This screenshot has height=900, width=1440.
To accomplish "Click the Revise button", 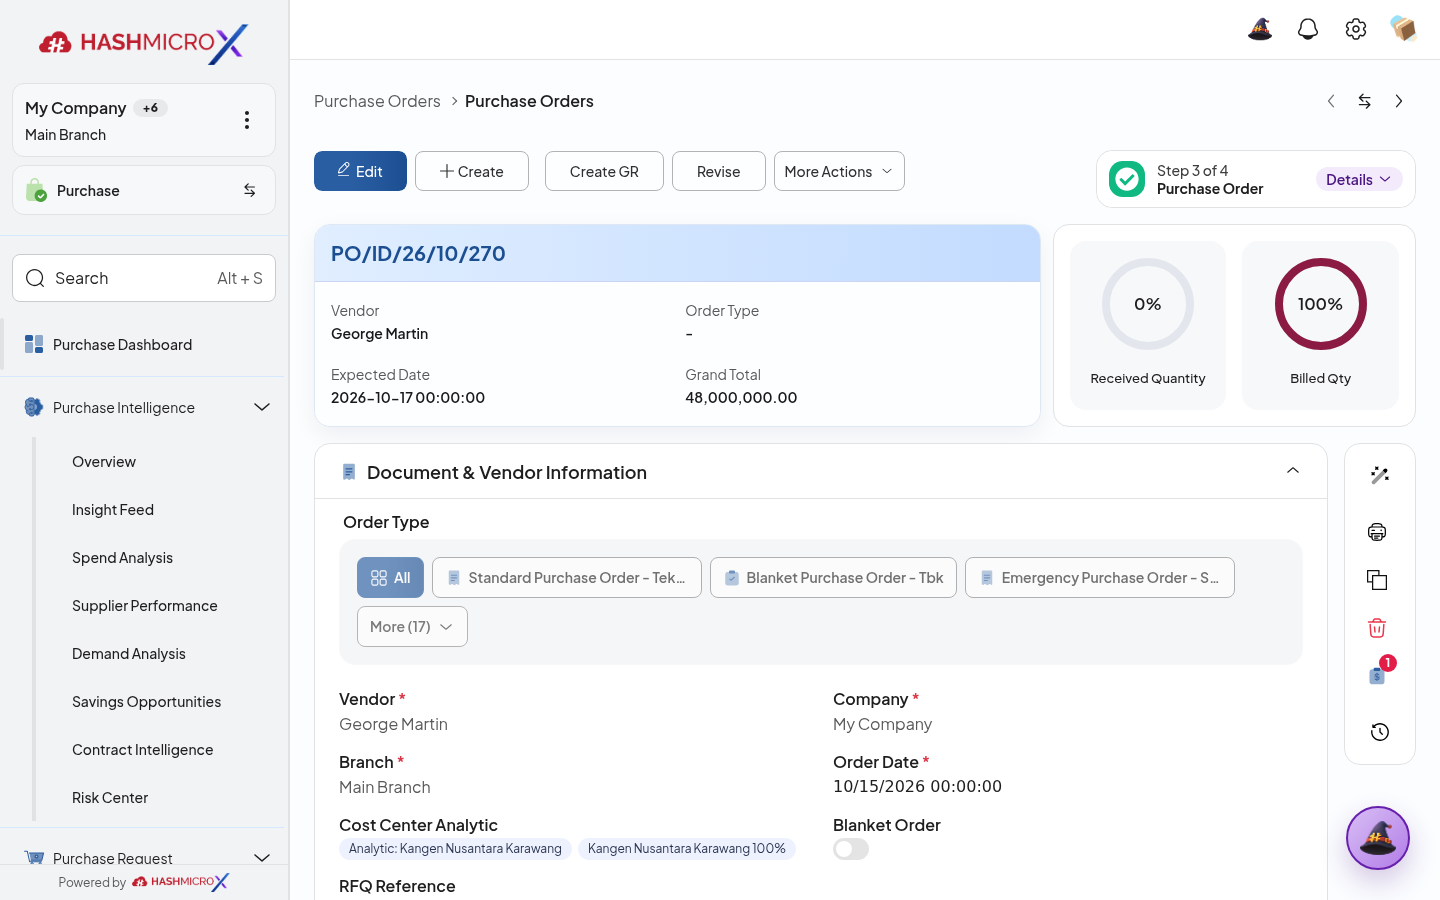I will click(x=719, y=171).
